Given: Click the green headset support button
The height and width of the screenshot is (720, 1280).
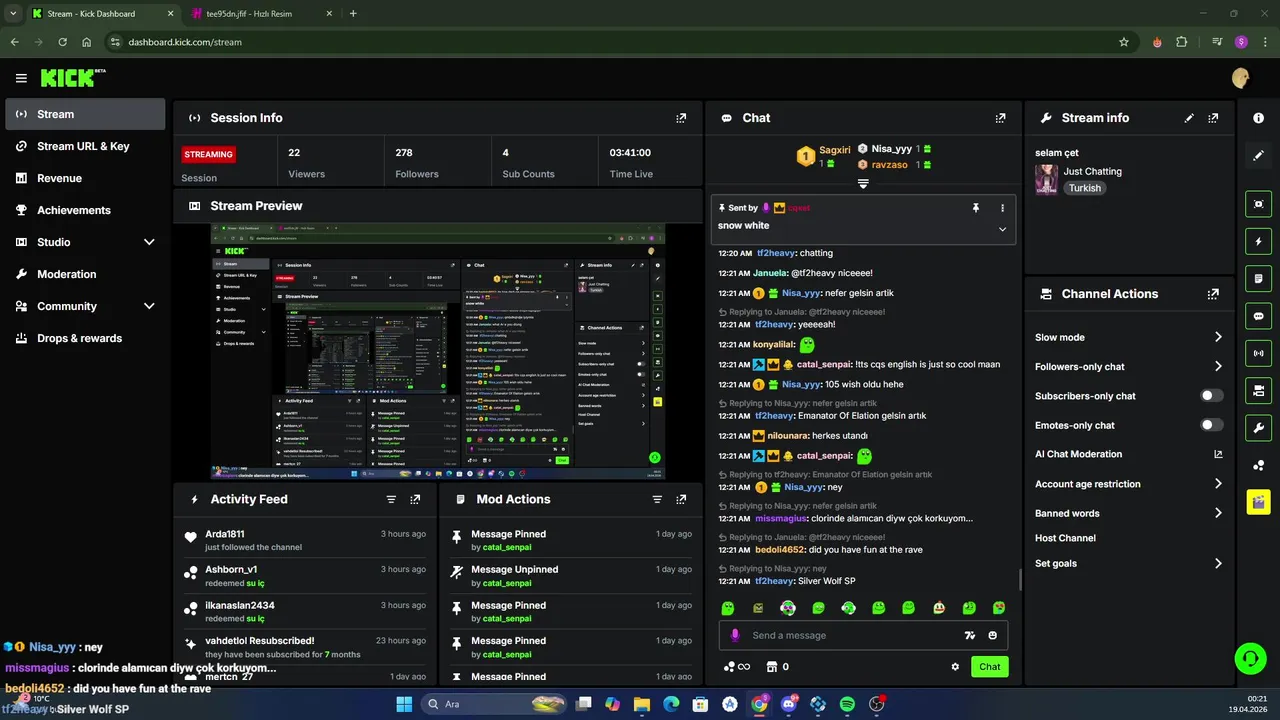Looking at the screenshot, I should point(1250,658).
